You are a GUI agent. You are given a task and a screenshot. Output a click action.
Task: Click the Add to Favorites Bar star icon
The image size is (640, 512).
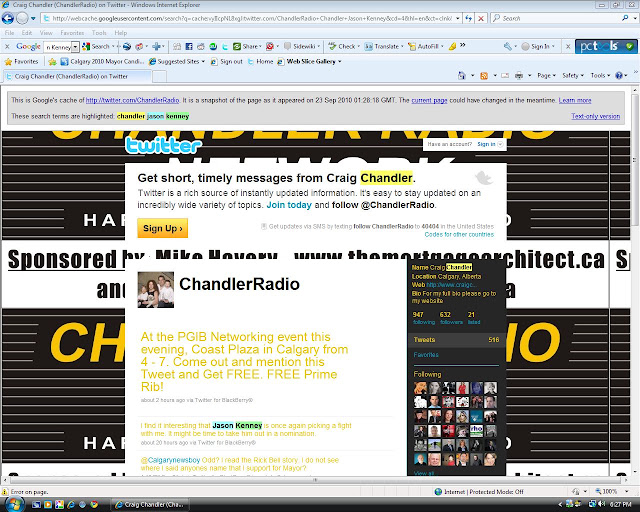pos(52,62)
